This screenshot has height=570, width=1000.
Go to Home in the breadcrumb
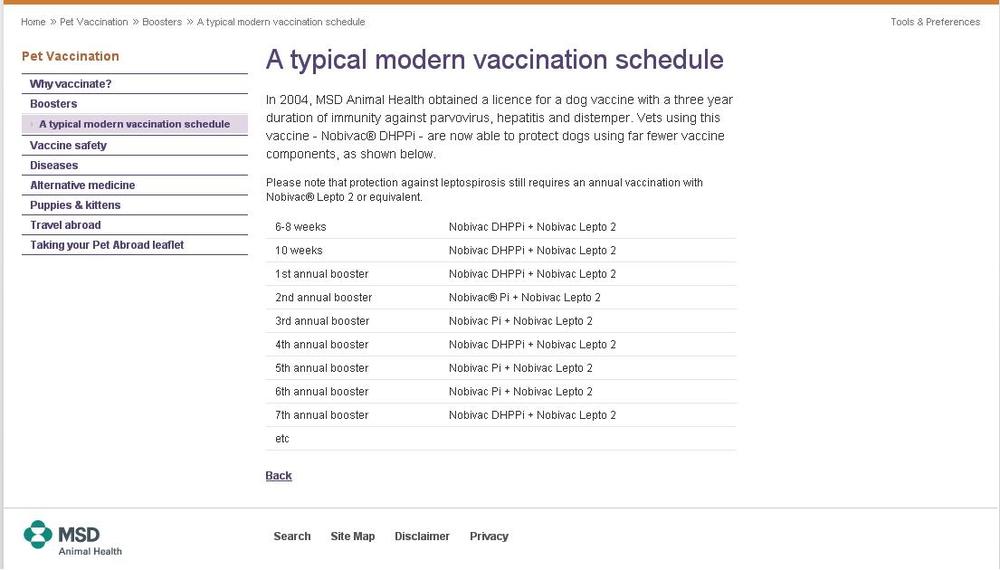33,22
